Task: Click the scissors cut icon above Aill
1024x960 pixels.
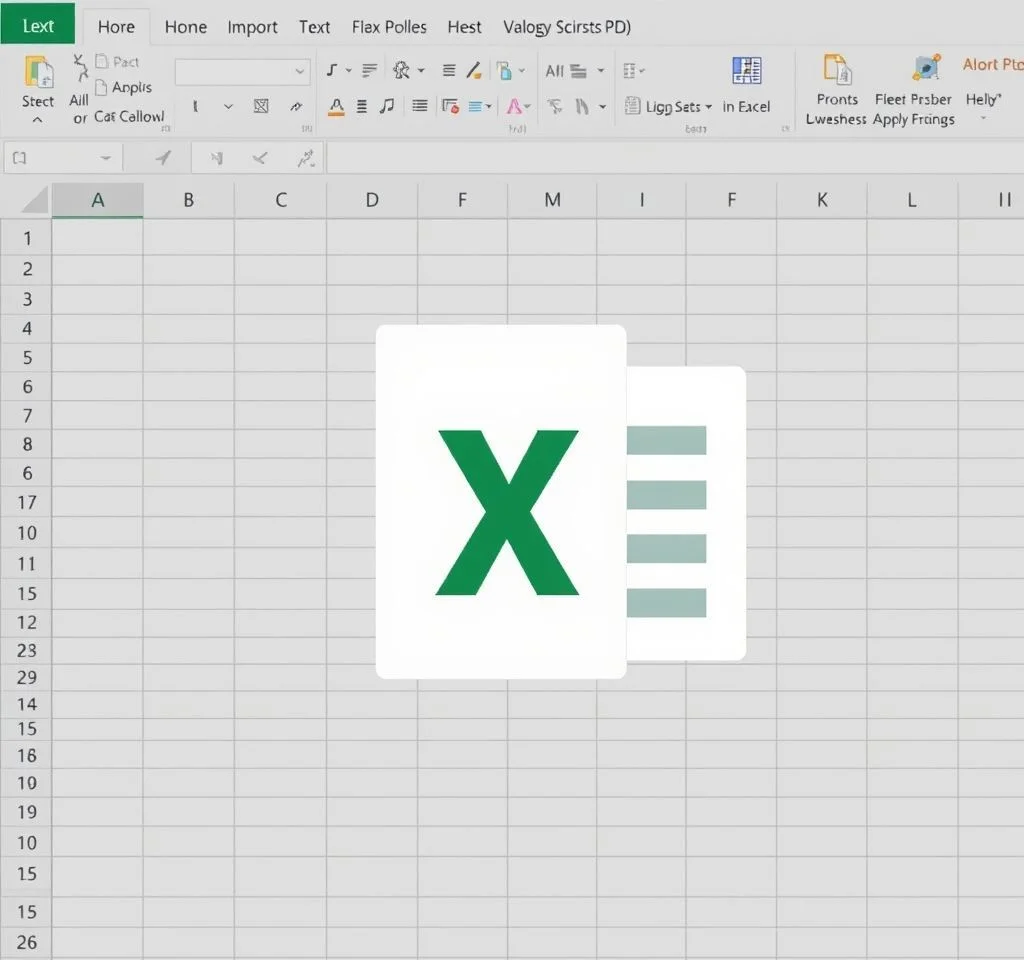Action: (x=80, y=68)
